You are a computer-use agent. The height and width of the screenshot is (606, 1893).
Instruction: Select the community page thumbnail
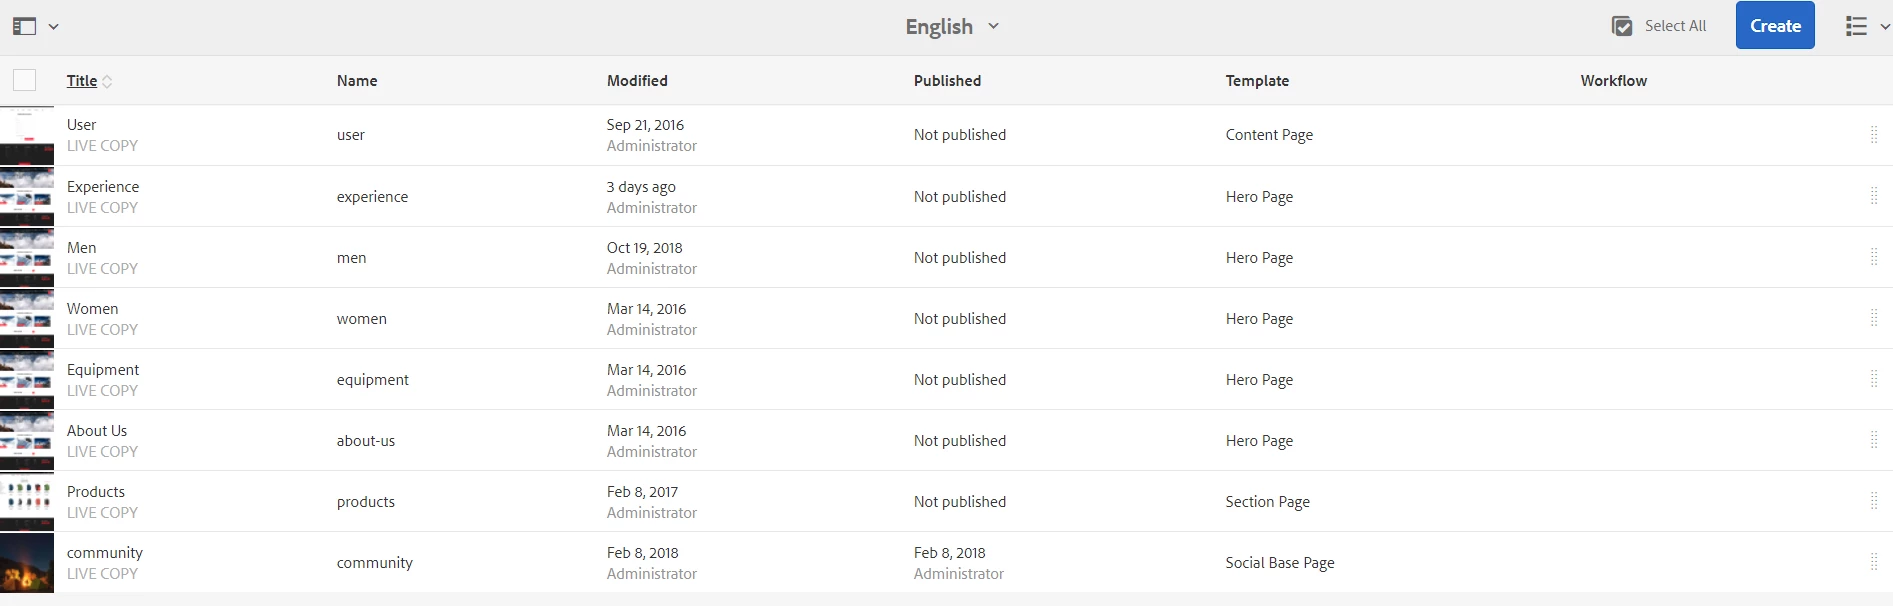27,563
